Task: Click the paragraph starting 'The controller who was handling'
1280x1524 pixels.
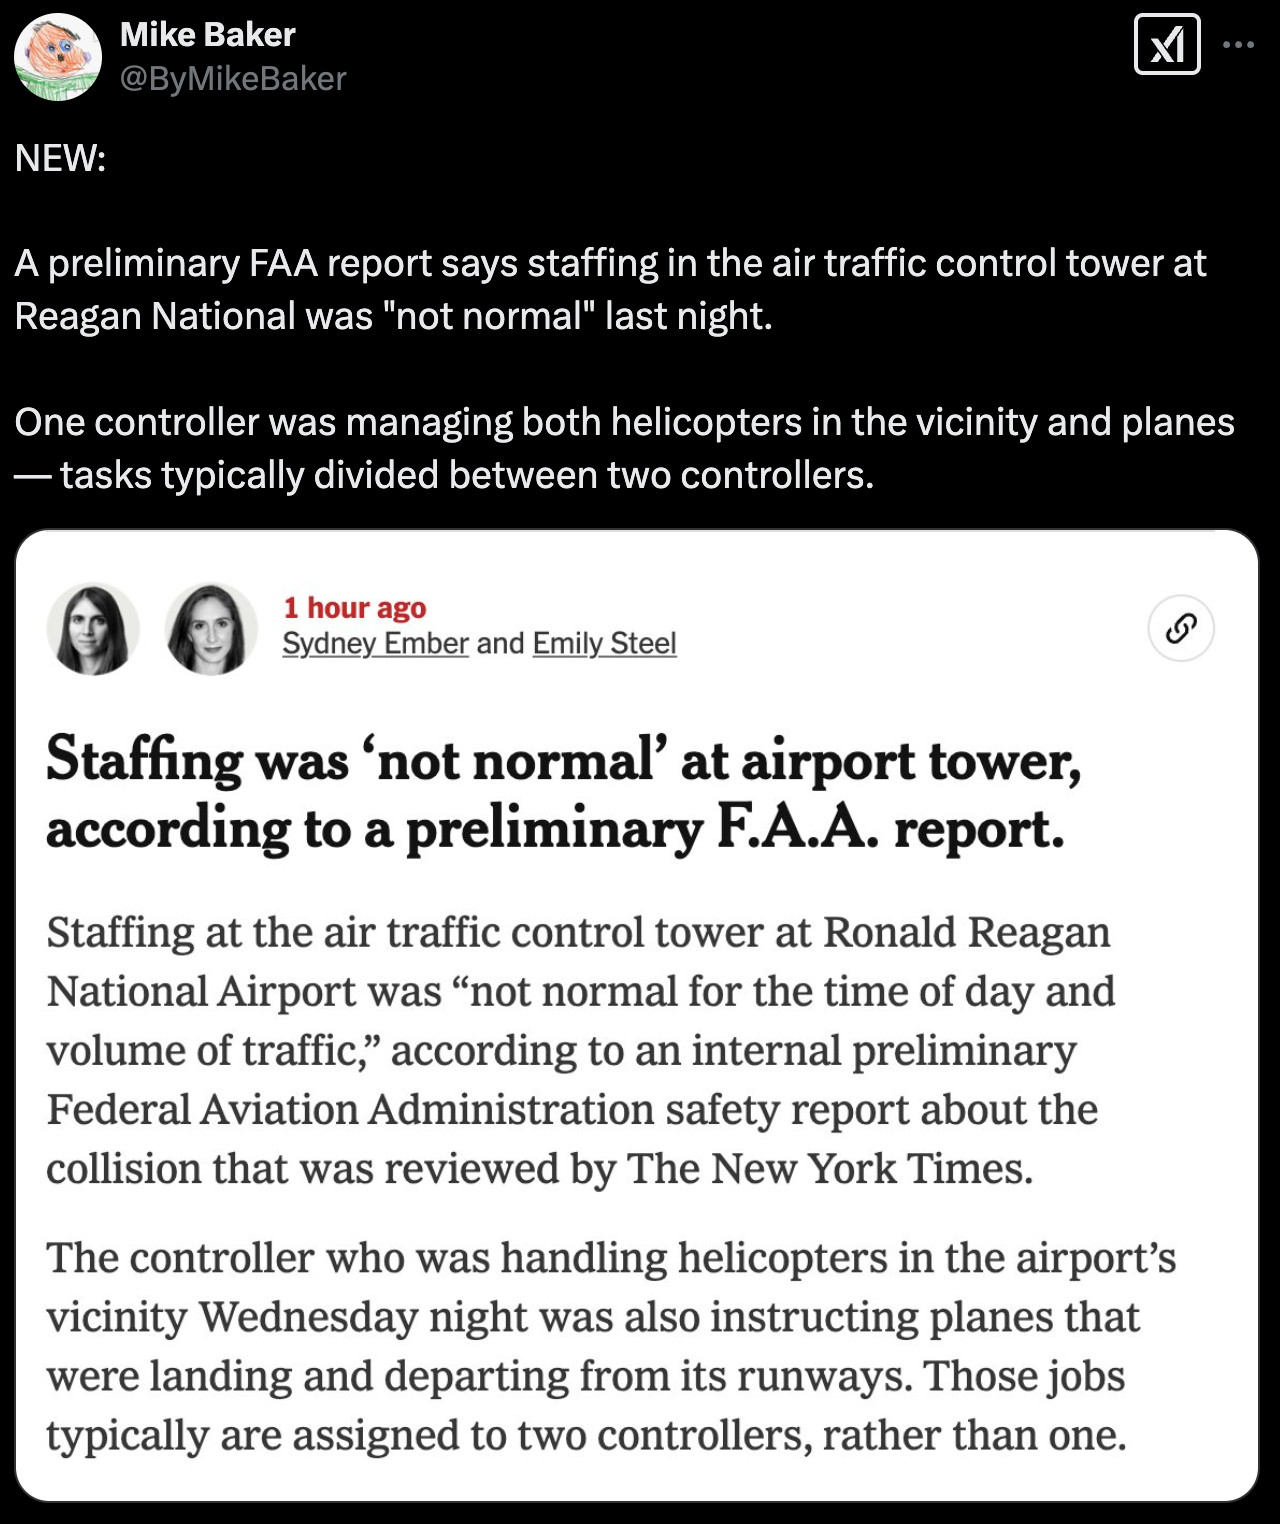Action: [x=610, y=1346]
